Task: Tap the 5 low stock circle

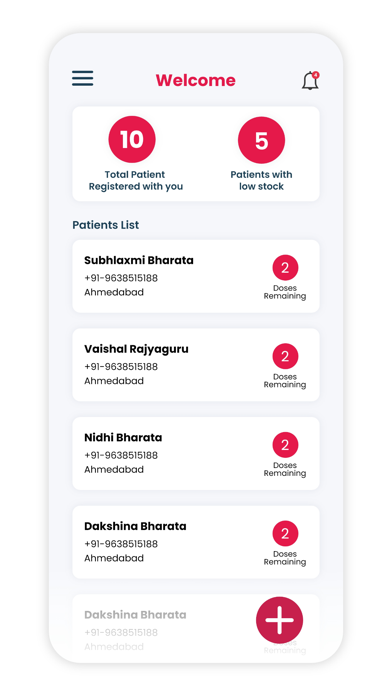Action: click(261, 140)
